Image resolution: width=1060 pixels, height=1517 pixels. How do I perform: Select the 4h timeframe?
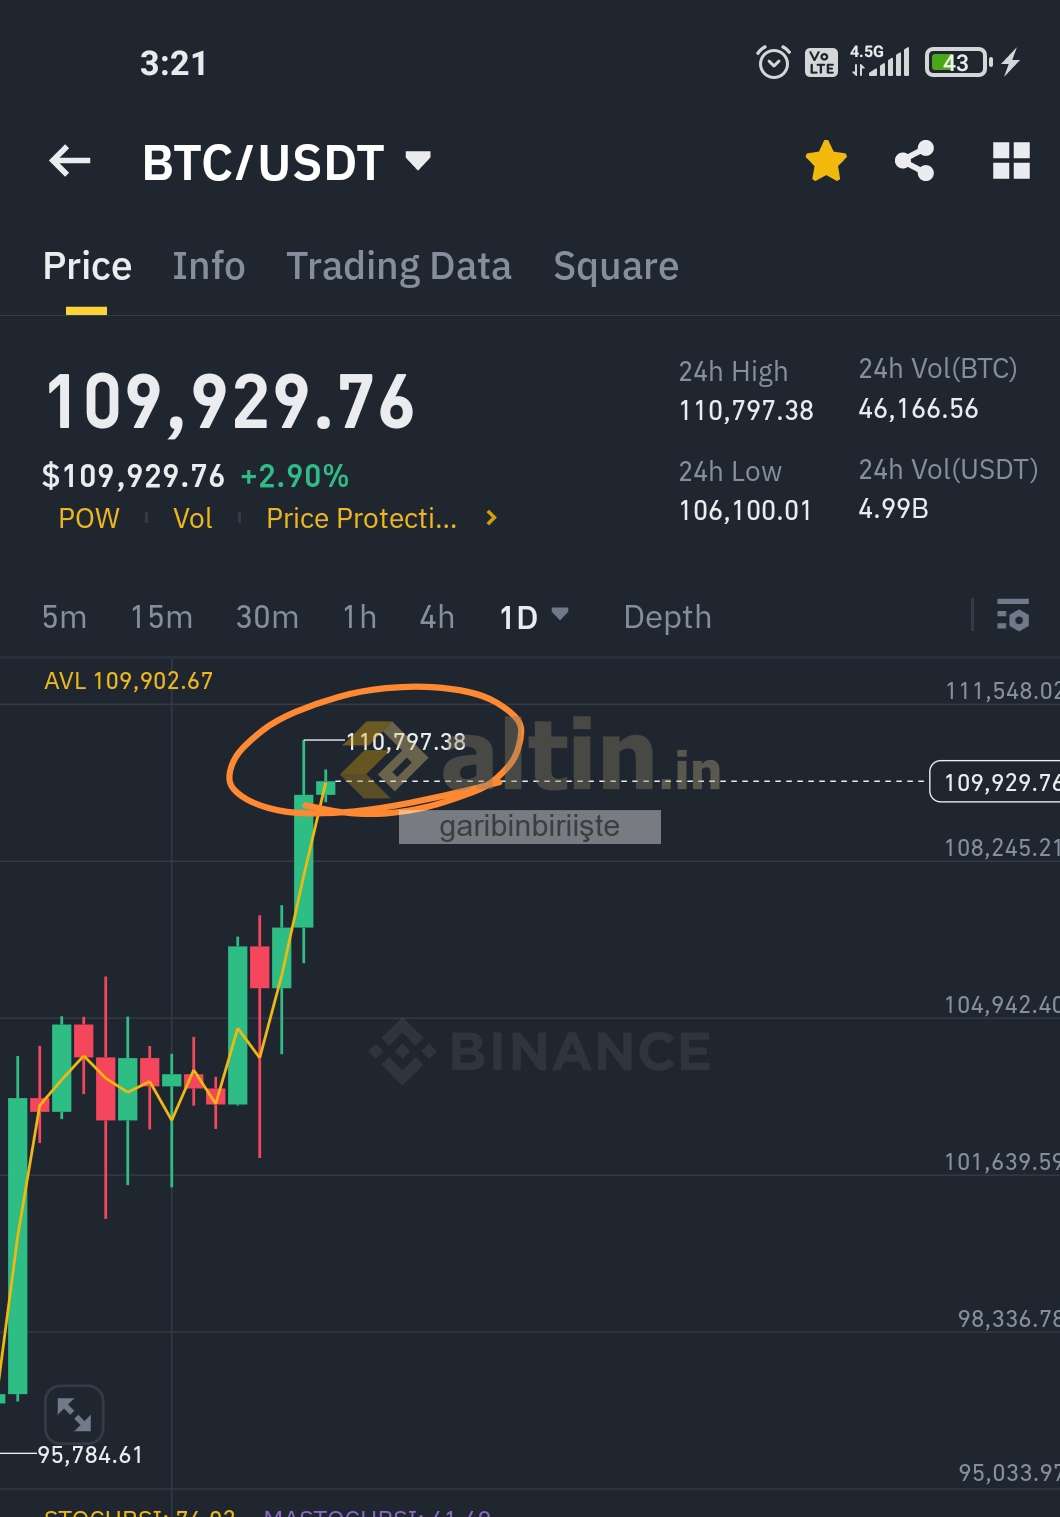pos(437,617)
